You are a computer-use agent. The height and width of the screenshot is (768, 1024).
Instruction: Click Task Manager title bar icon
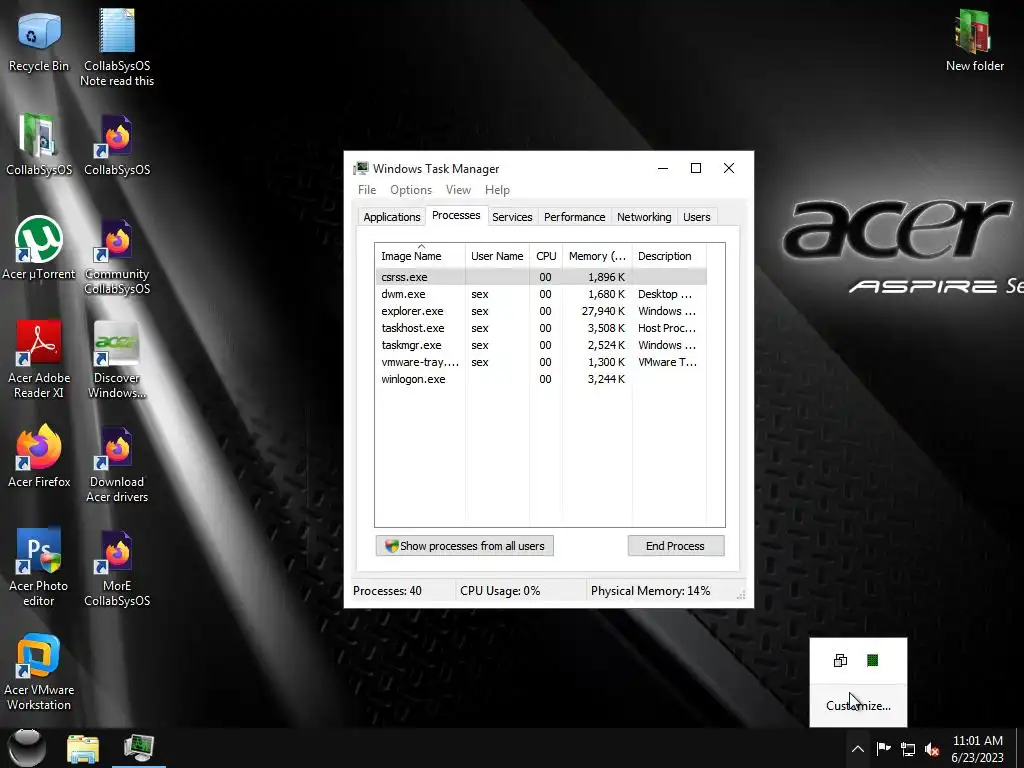pos(360,168)
